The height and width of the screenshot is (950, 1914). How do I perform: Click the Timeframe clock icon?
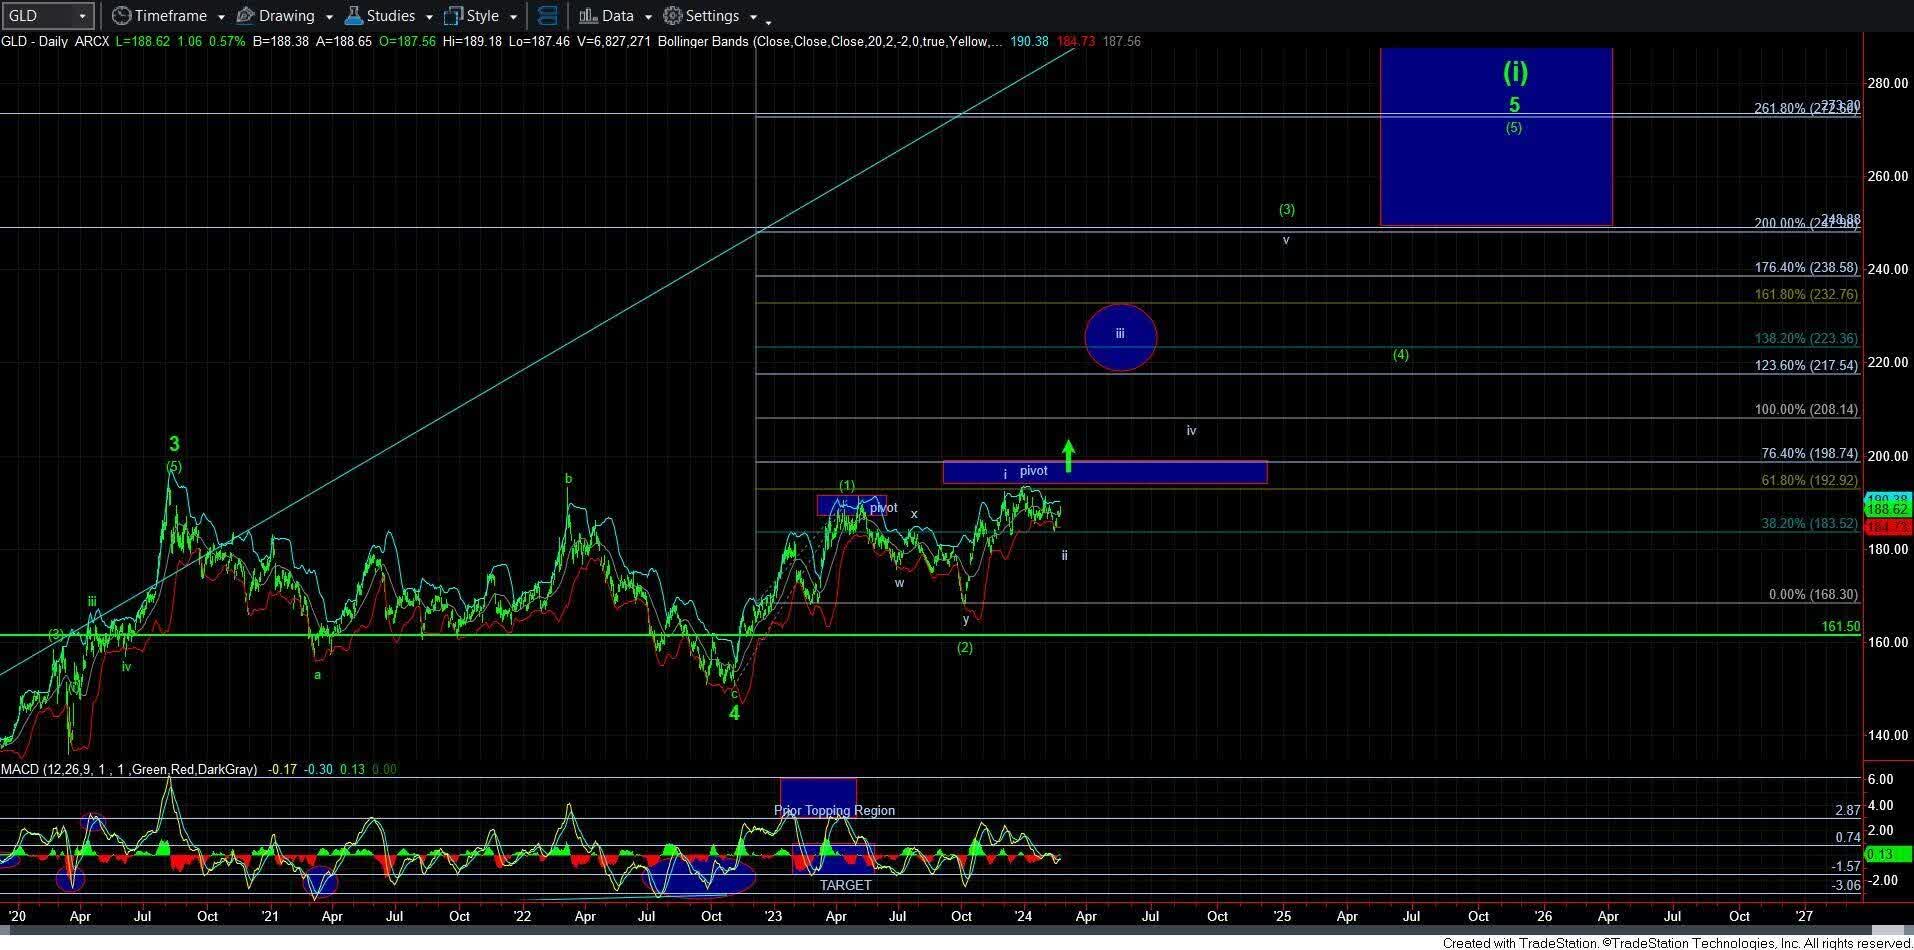121,16
